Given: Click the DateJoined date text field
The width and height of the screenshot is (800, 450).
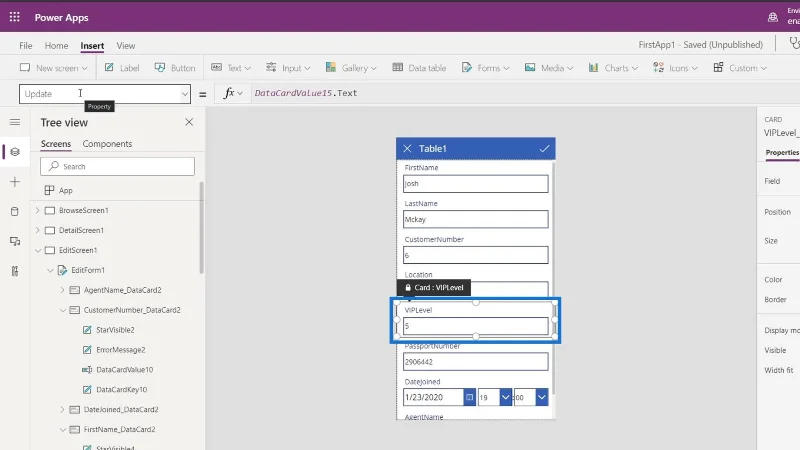Looking at the screenshot, I should click(433, 397).
